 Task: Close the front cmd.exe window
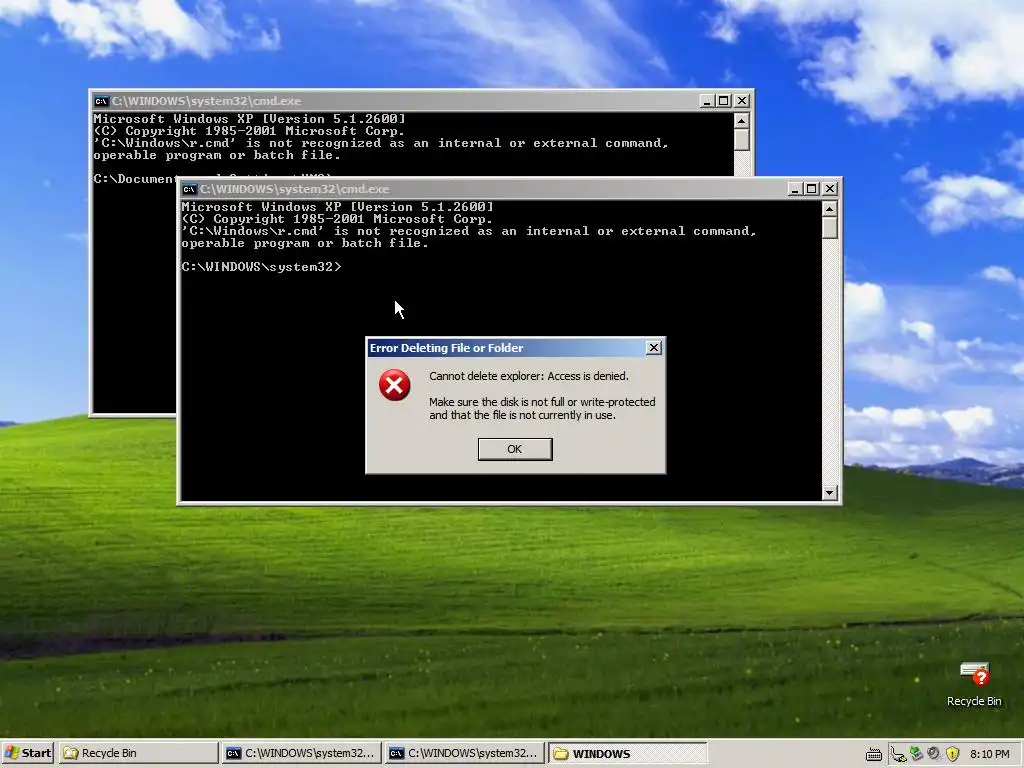point(829,189)
